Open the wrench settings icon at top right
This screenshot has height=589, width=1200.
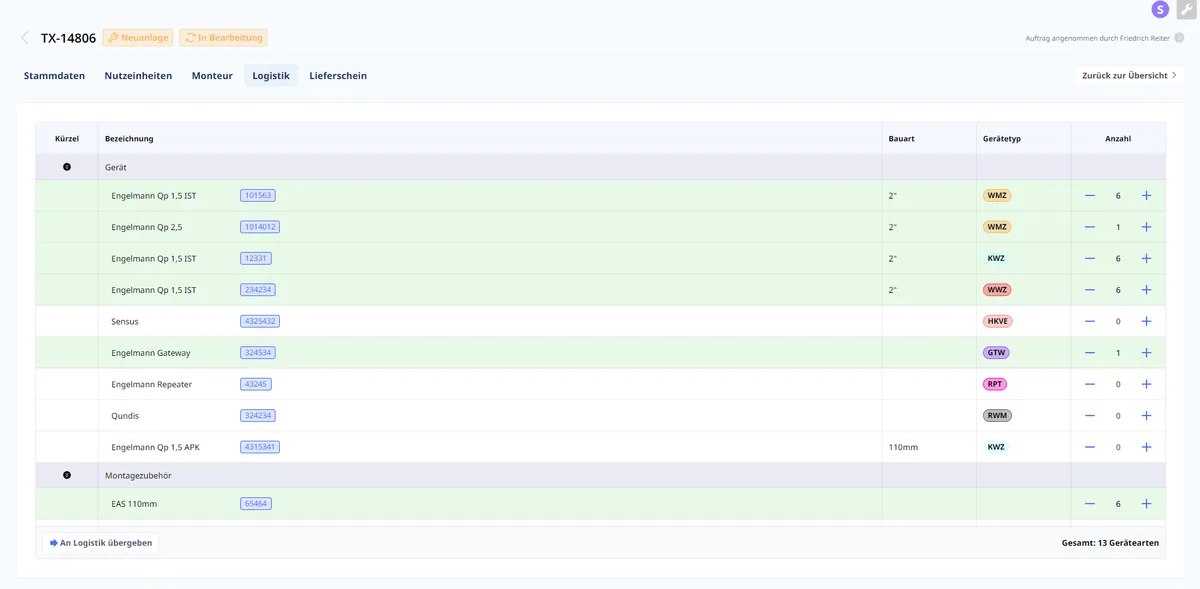(x=1186, y=10)
